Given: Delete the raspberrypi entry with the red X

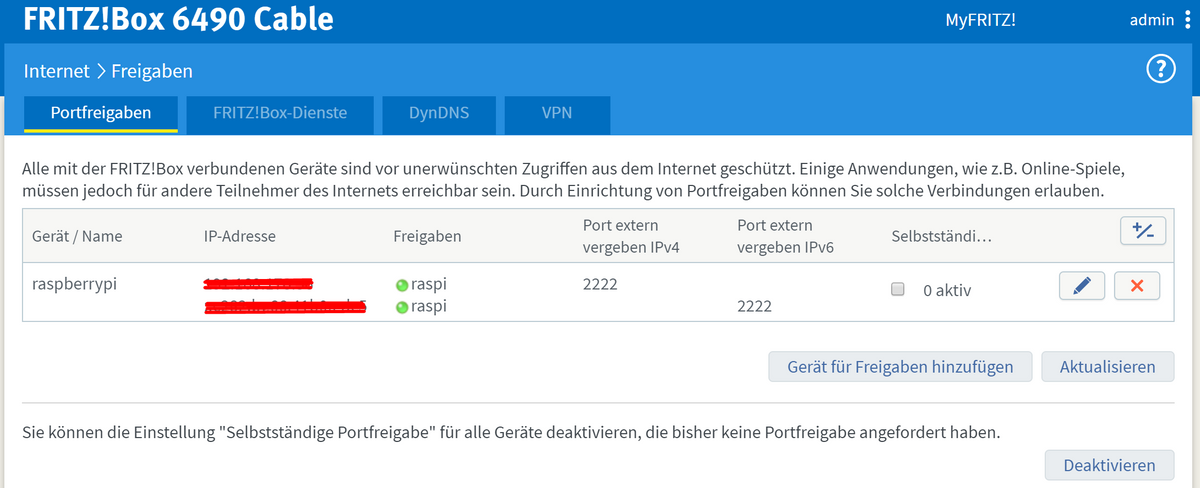Looking at the screenshot, I should click(x=1136, y=286).
